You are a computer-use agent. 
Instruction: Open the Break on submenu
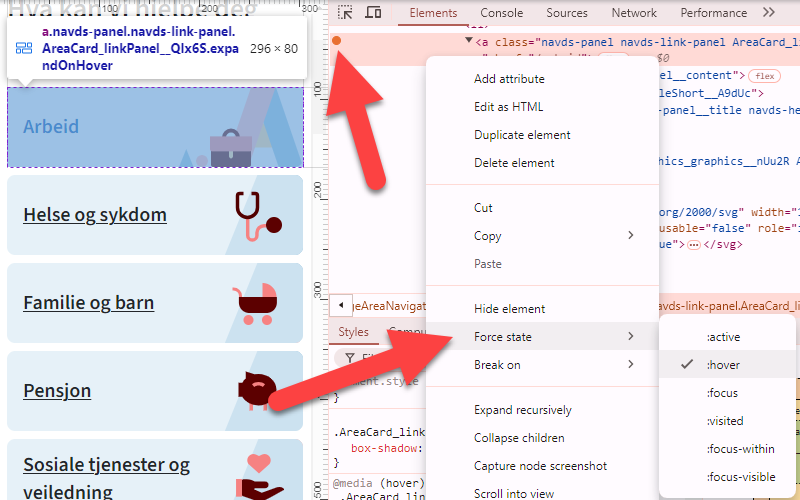tap(542, 365)
